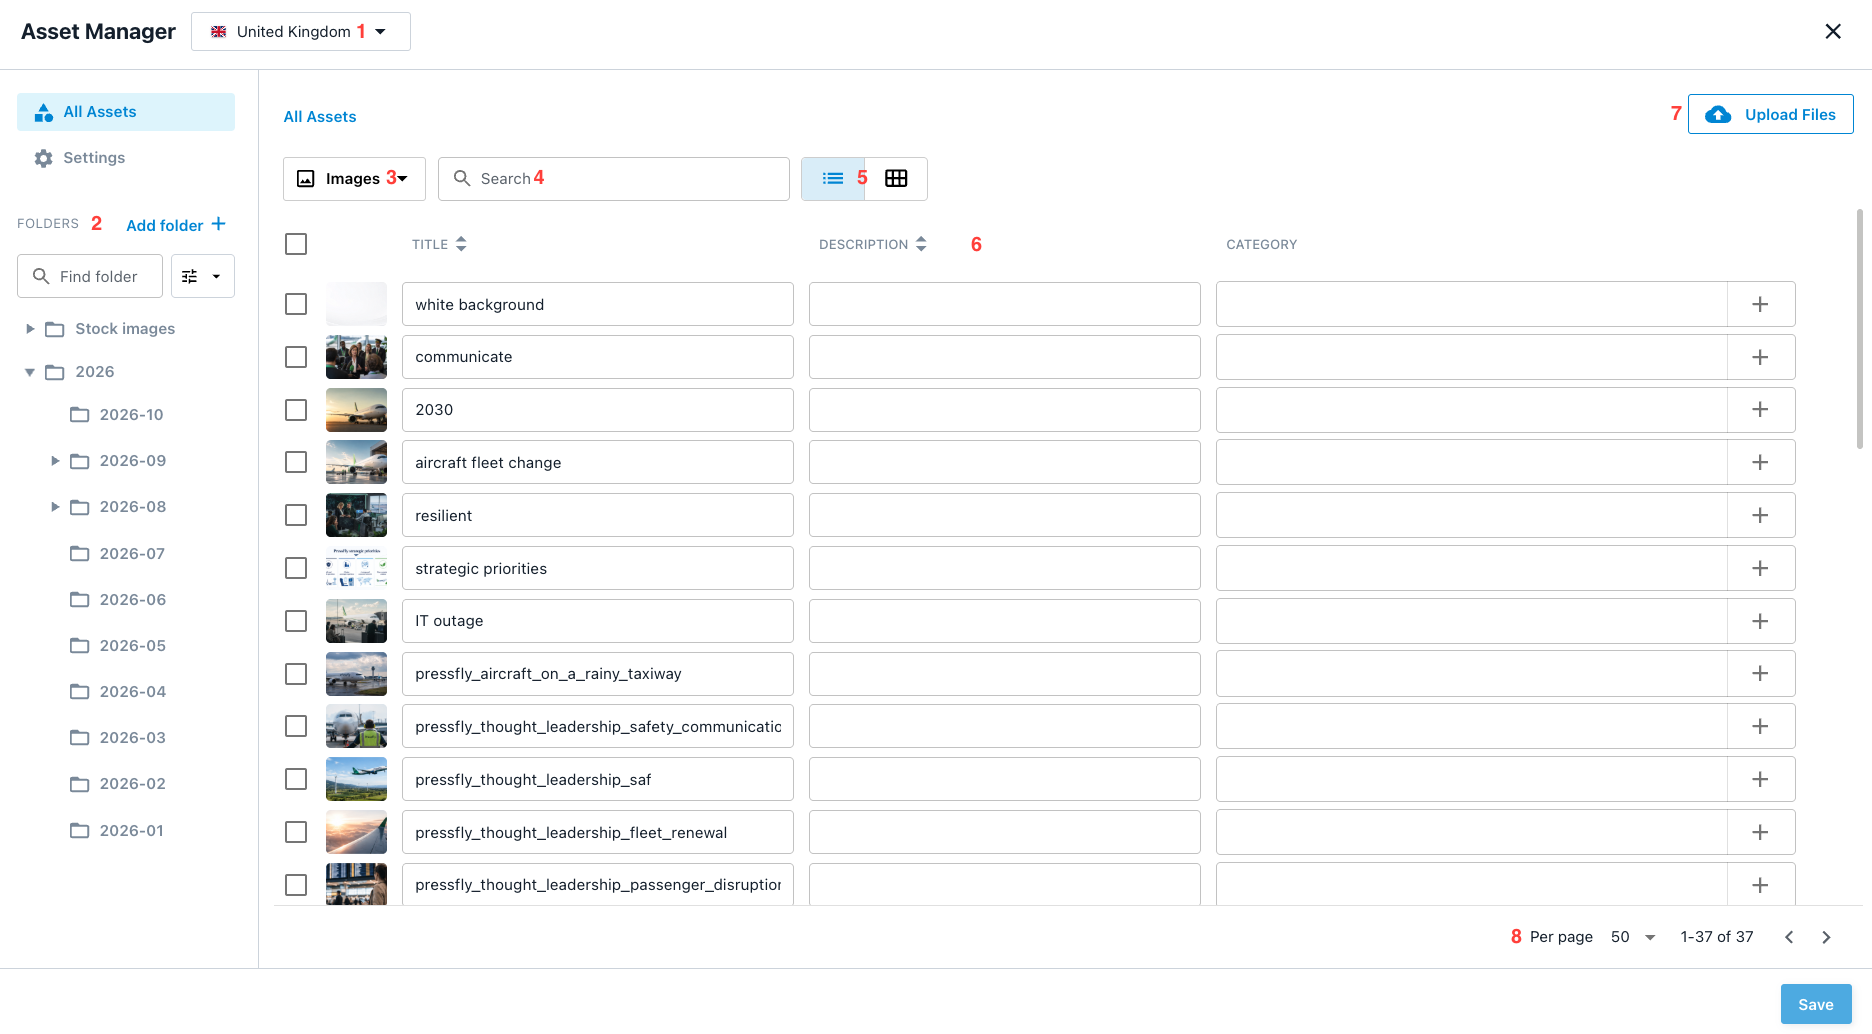Click the Search input field

click(614, 179)
